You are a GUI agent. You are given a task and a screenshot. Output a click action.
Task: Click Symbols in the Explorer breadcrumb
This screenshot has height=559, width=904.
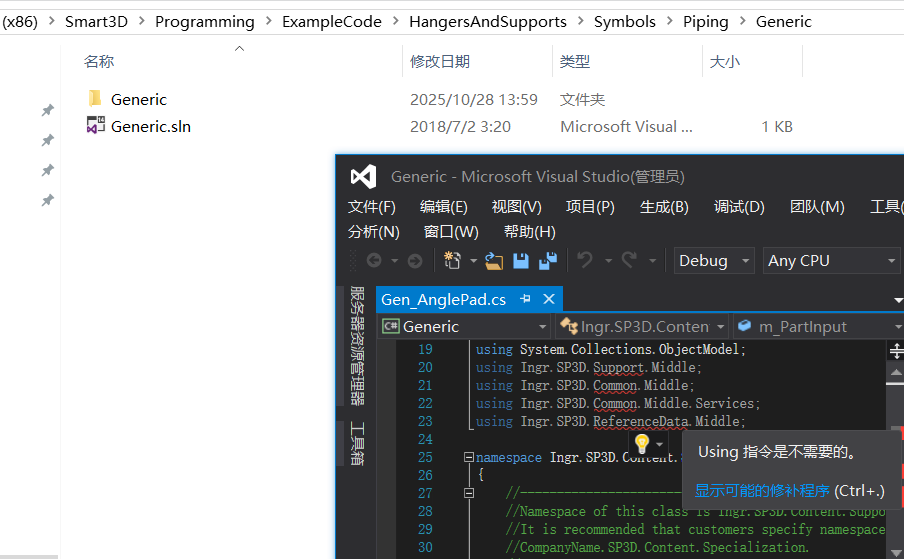[x=624, y=22]
